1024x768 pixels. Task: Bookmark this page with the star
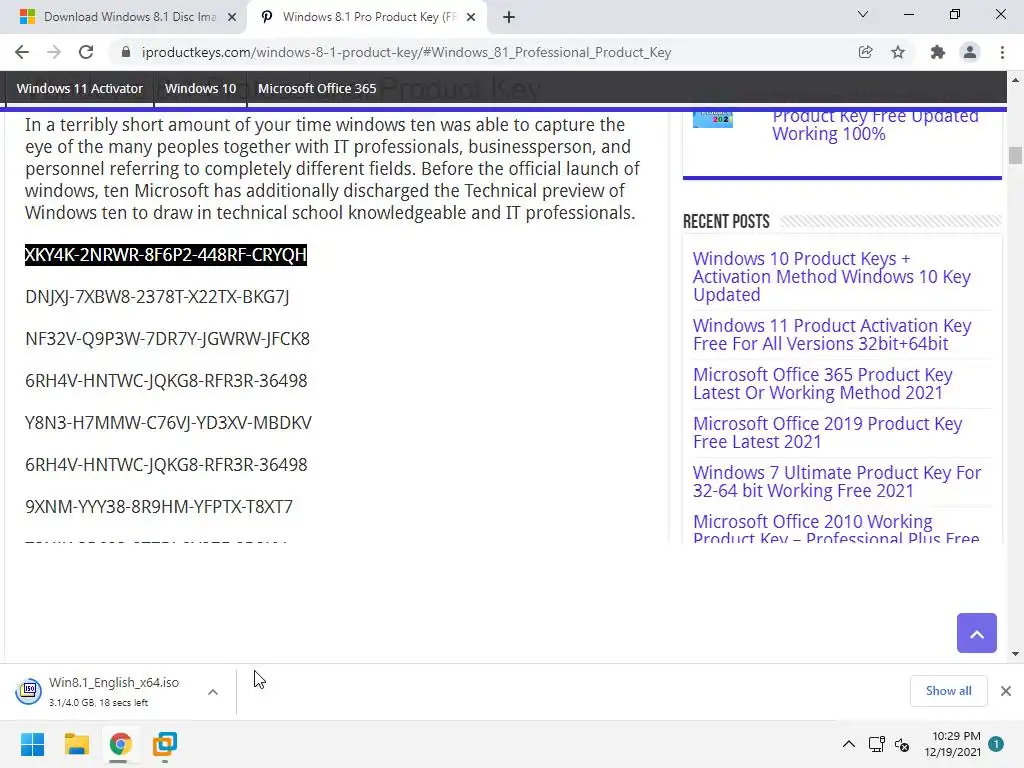pyautogui.click(x=898, y=52)
